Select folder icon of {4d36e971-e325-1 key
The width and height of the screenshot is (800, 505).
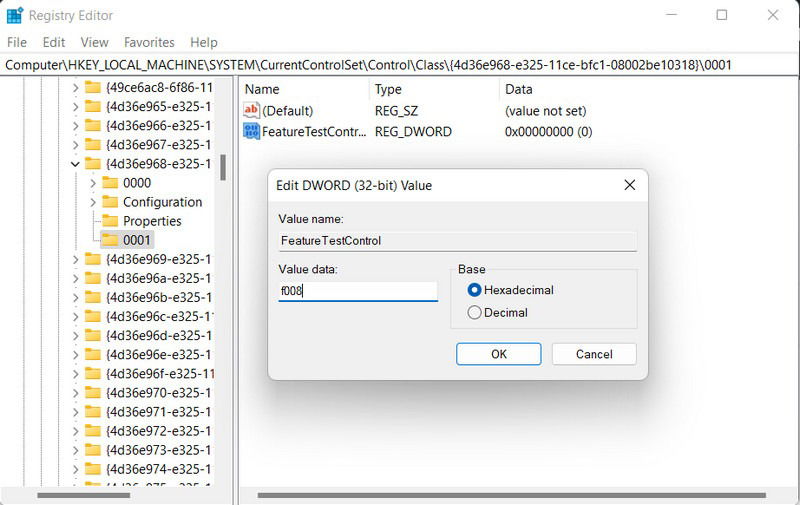[92, 412]
